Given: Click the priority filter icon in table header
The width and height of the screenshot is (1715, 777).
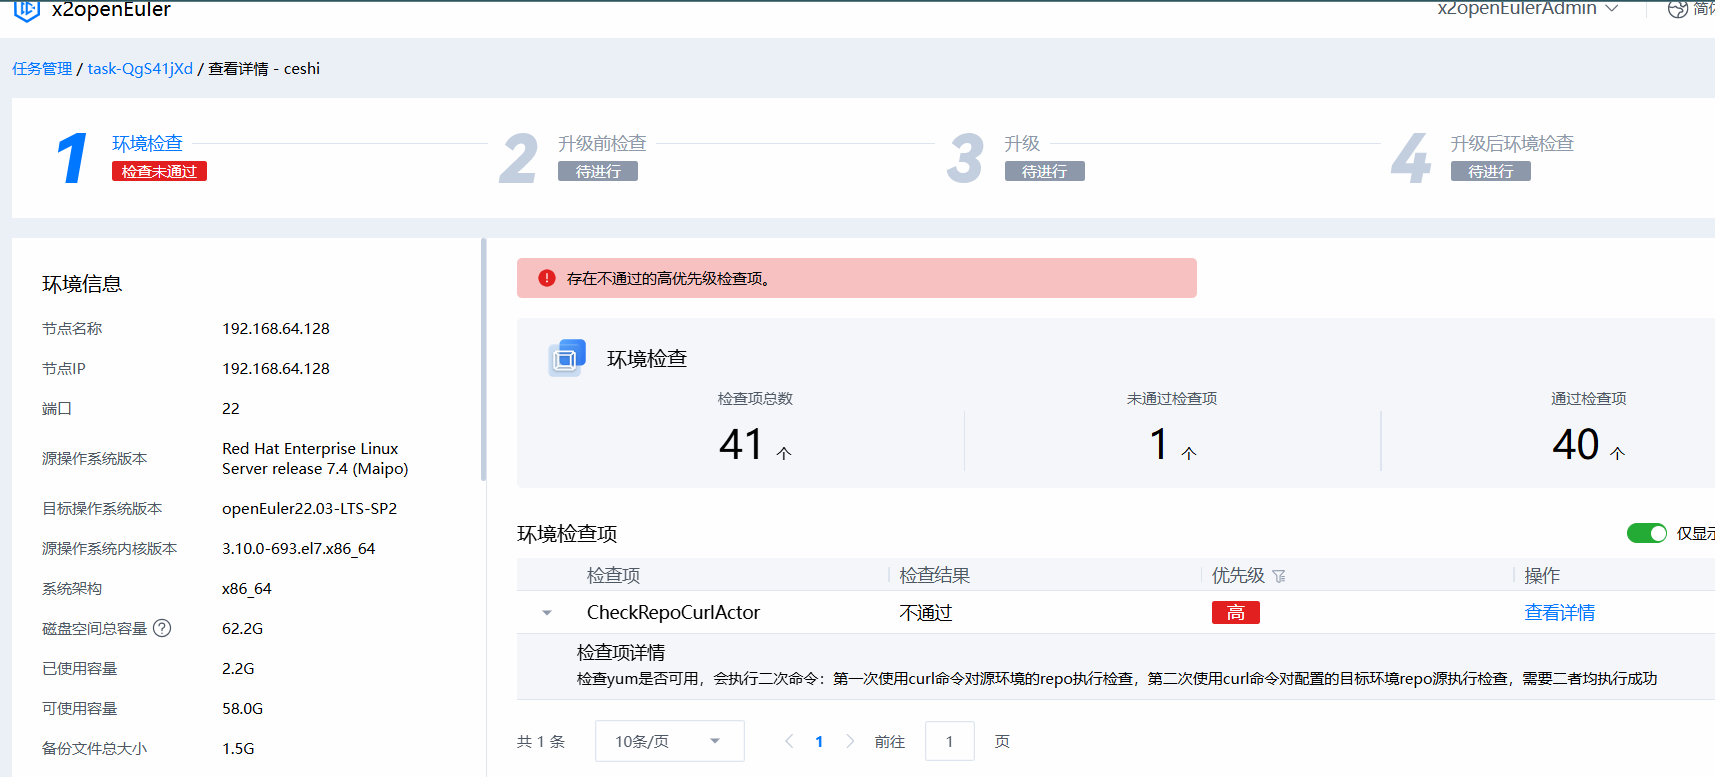Looking at the screenshot, I should point(1279,576).
